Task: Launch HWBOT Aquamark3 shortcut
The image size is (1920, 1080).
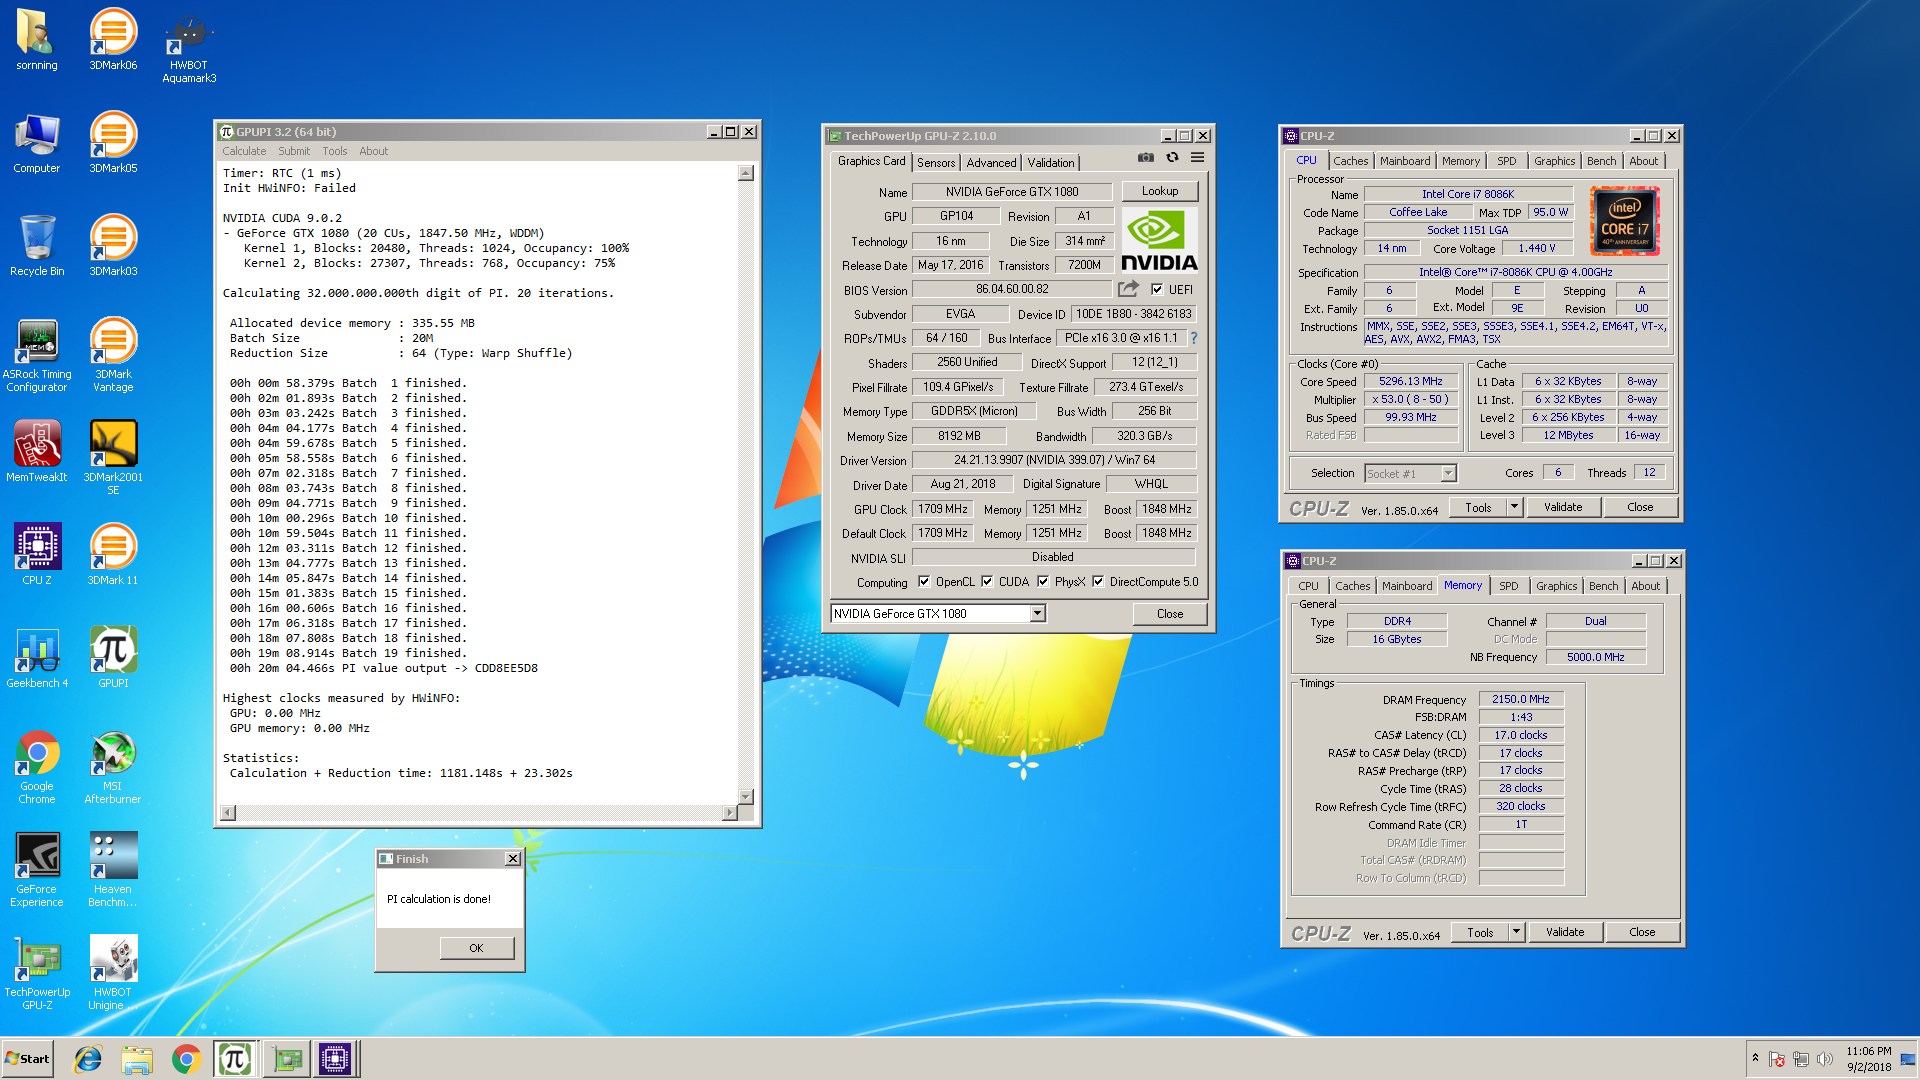Action: tap(189, 46)
